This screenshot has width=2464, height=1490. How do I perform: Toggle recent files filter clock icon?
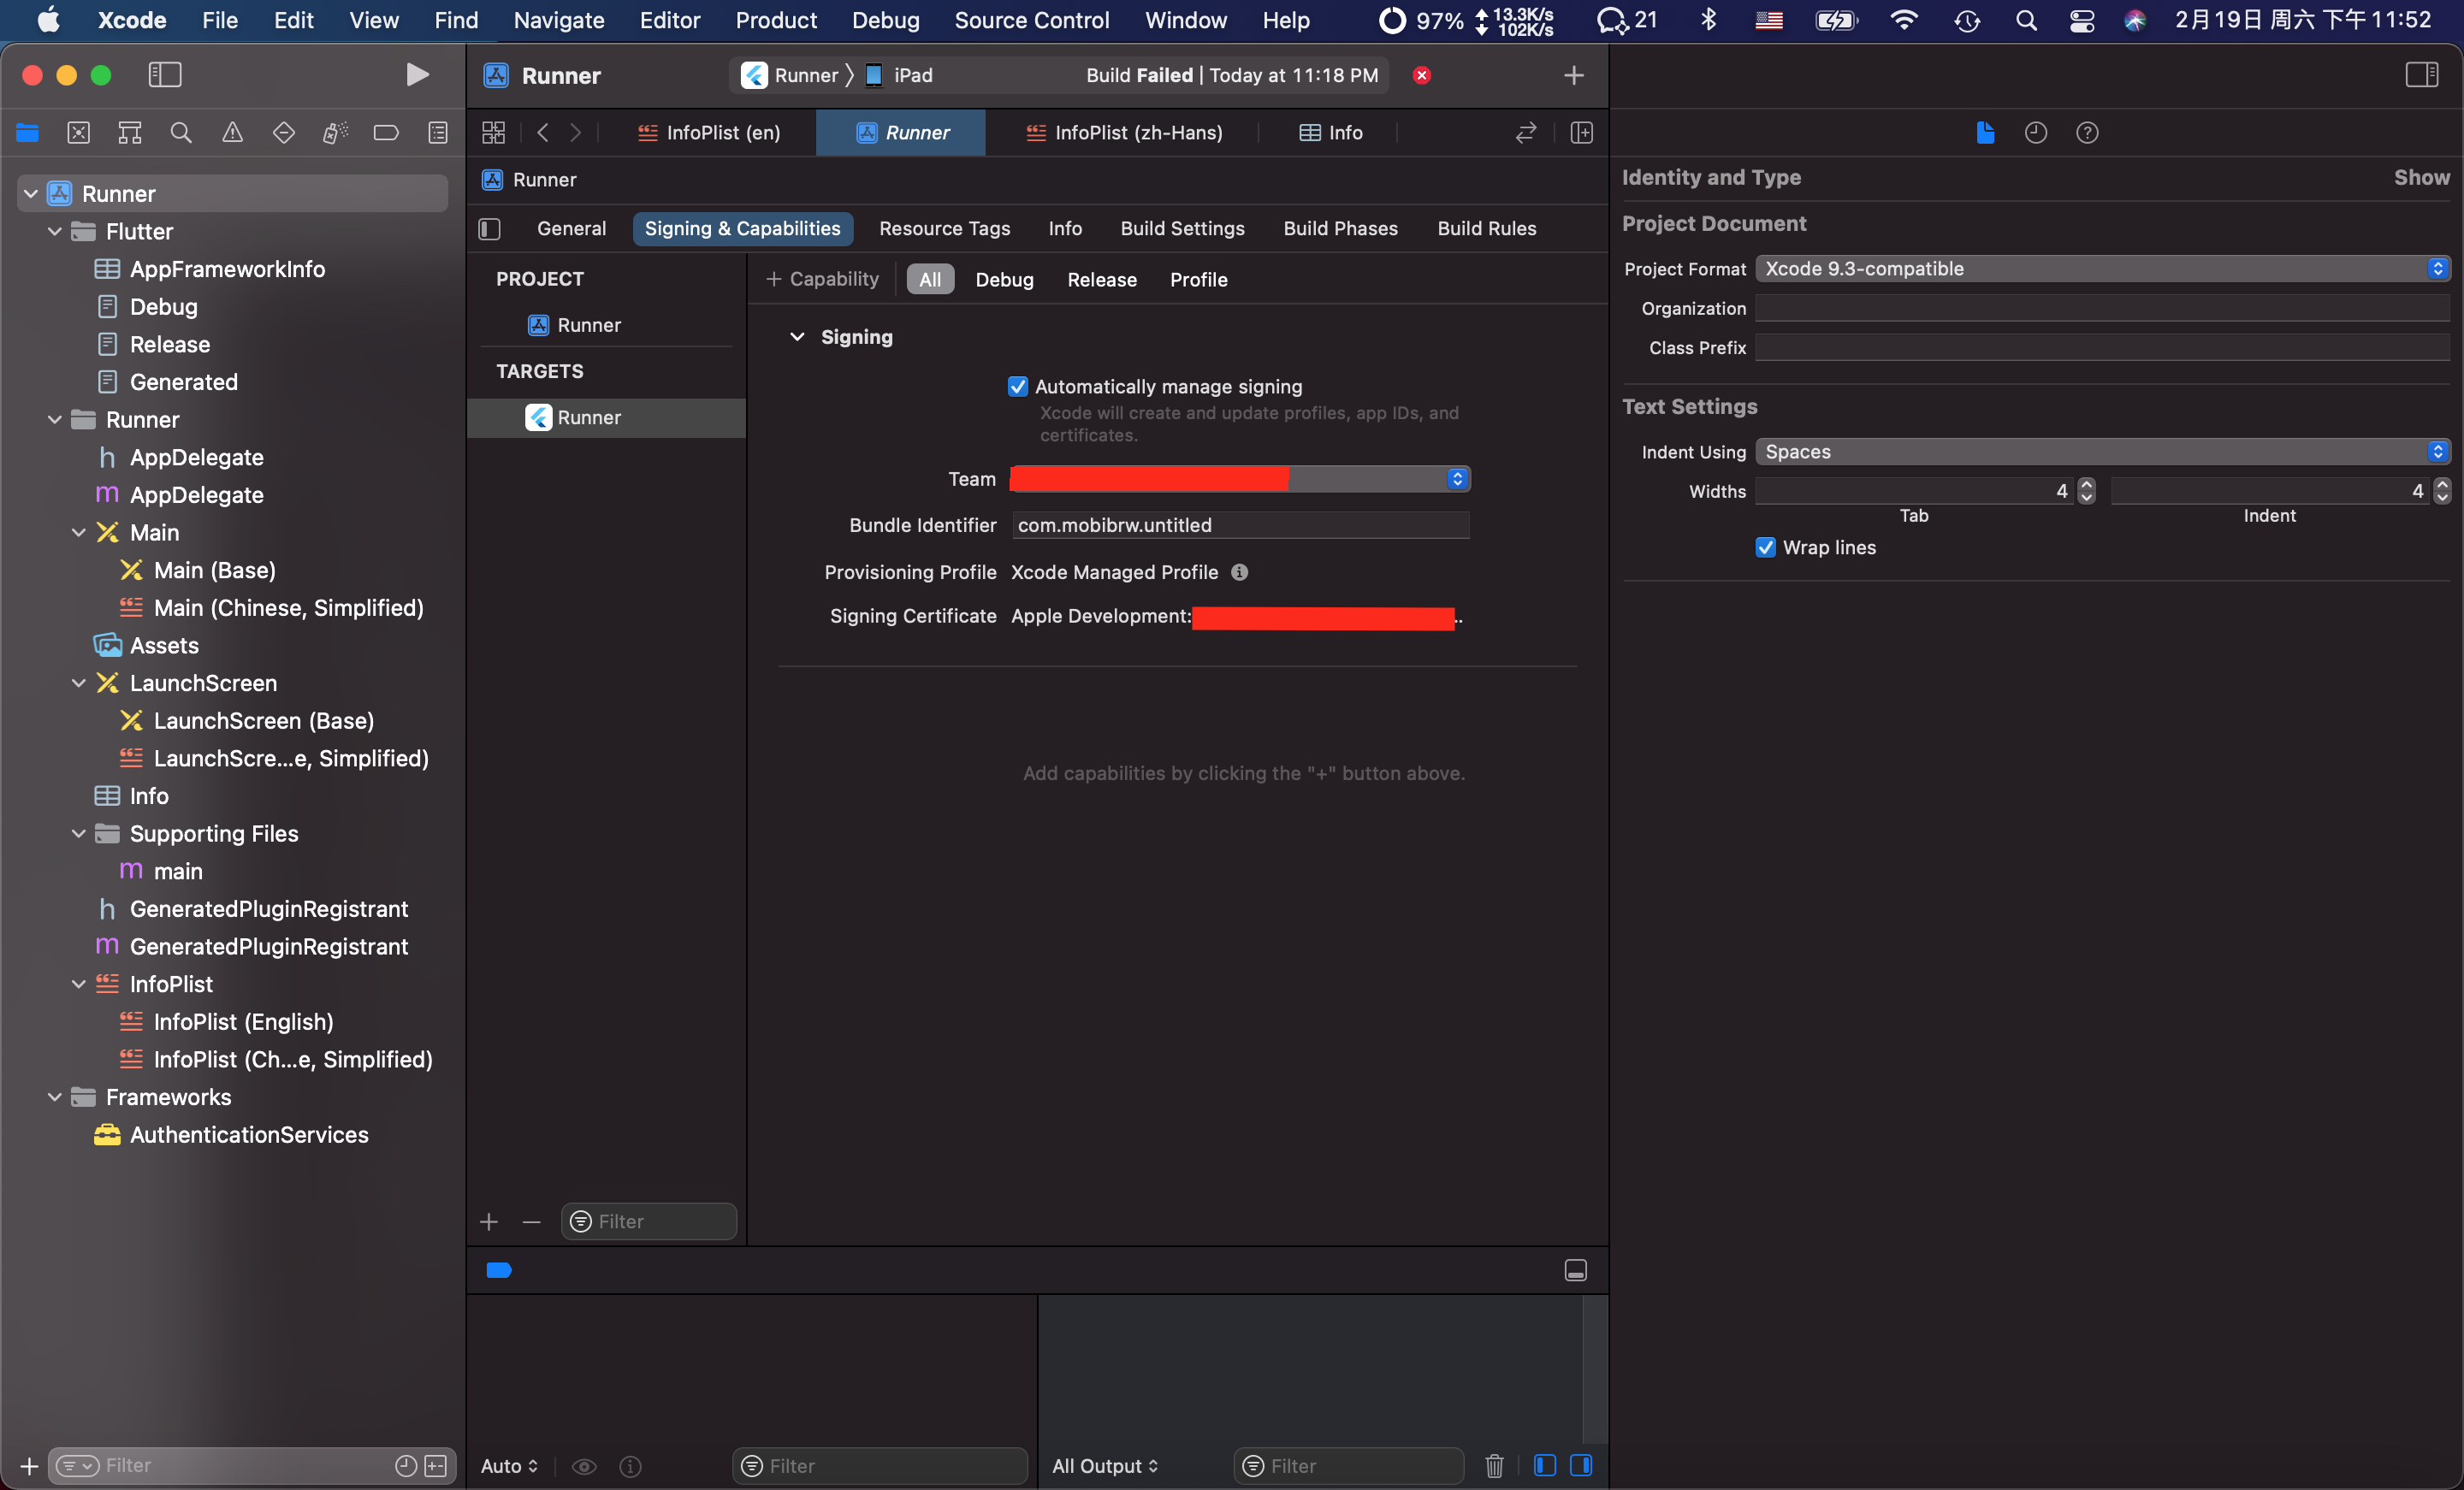406,1466
